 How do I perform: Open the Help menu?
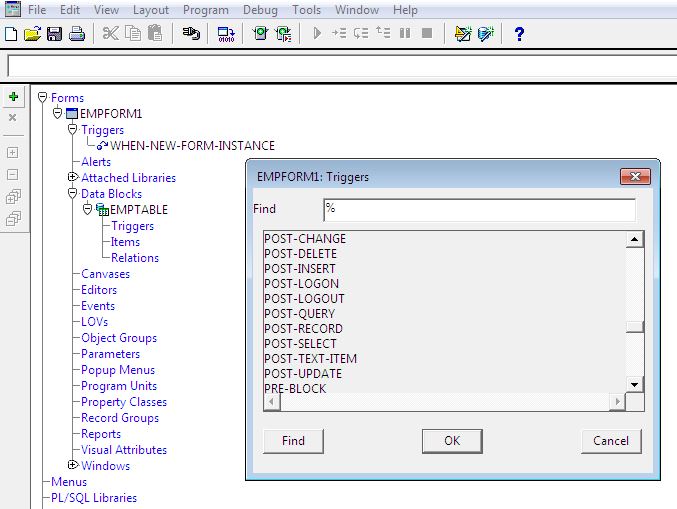pos(405,9)
